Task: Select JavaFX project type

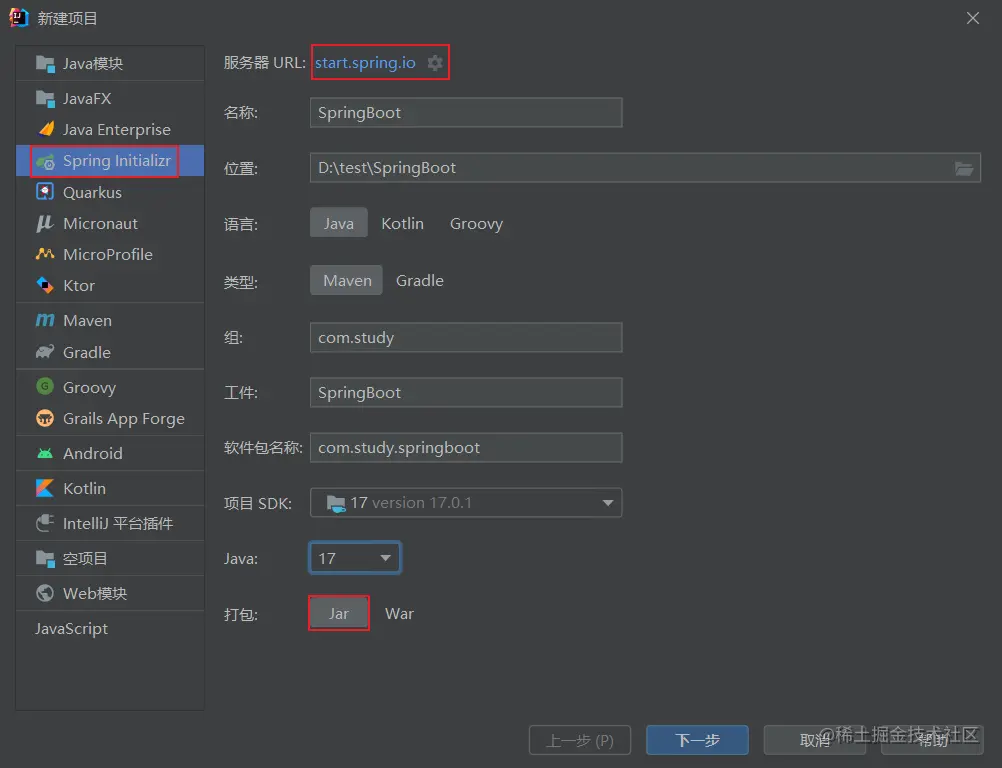Action: point(110,98)
